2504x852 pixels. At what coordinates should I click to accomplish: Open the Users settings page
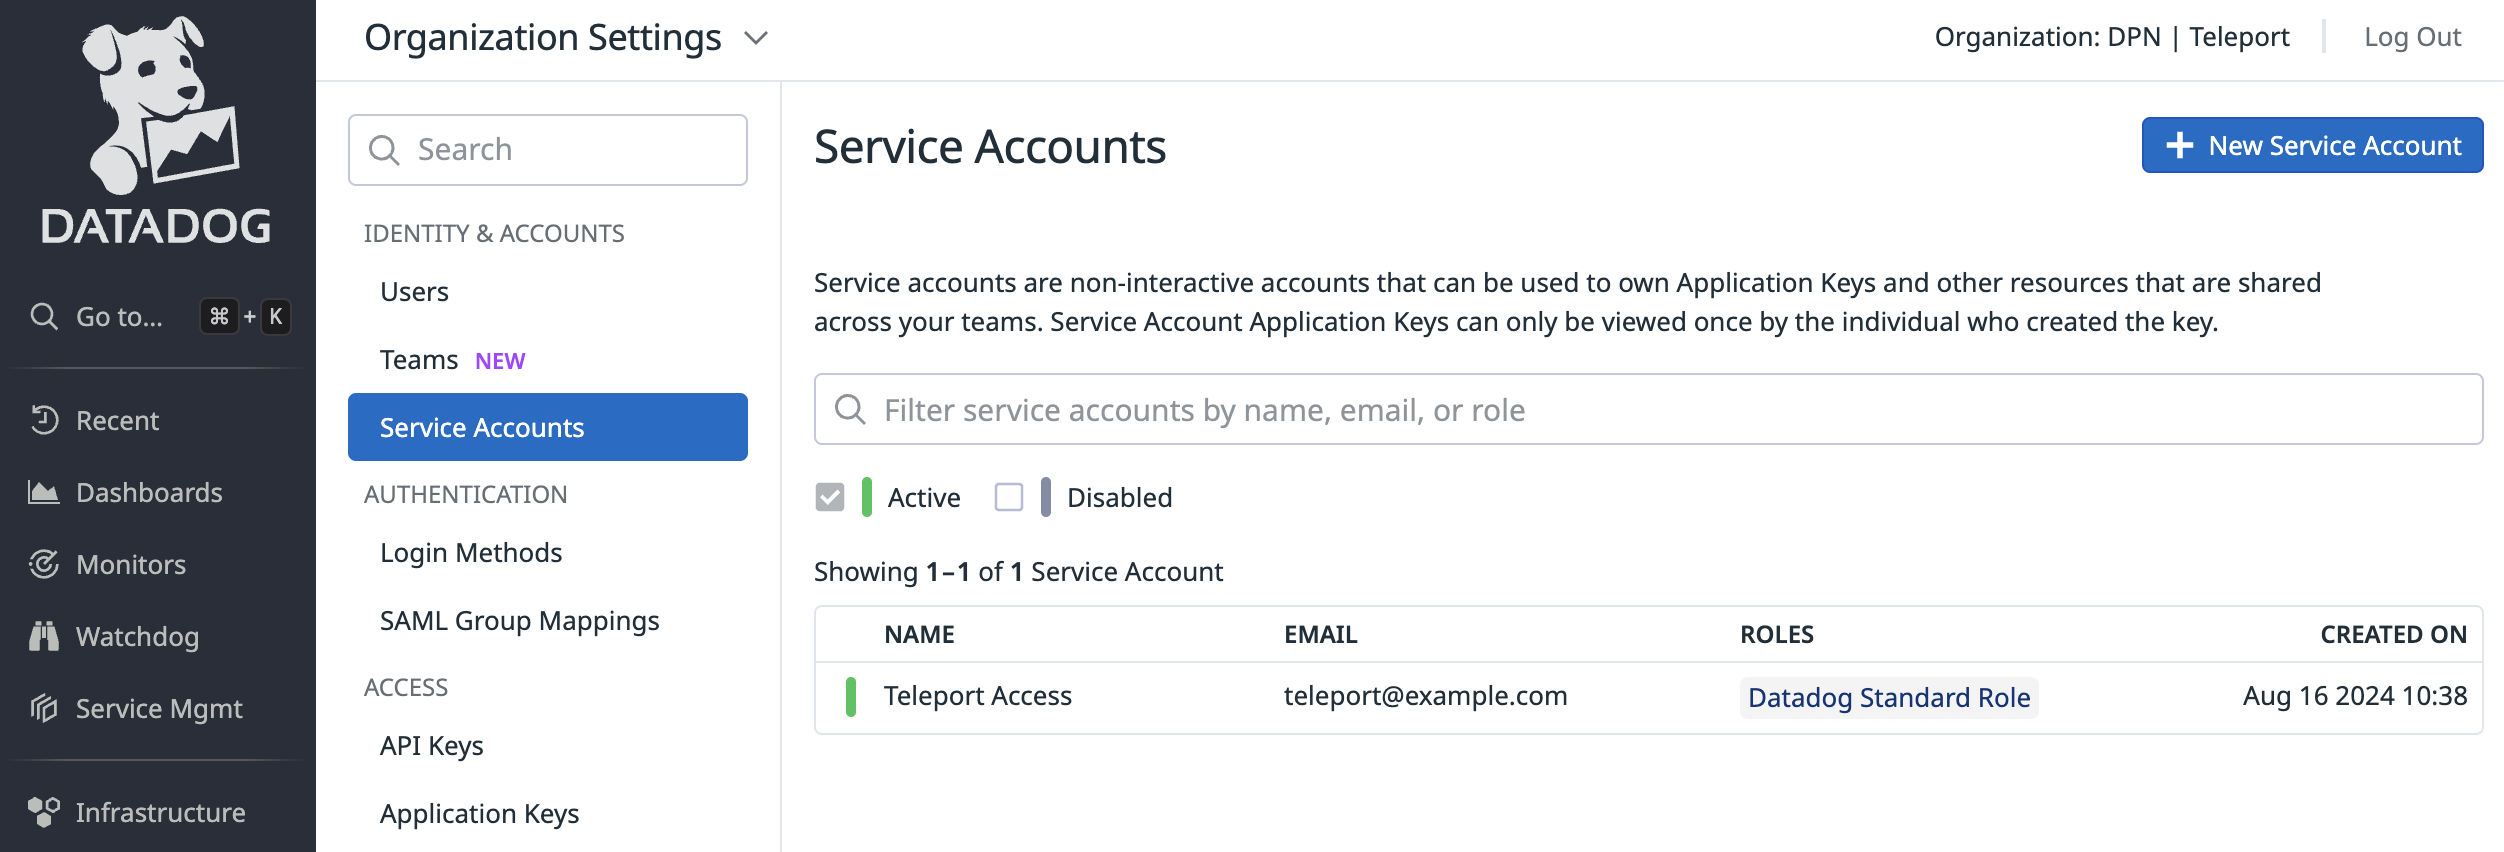(x=414, y=292)
